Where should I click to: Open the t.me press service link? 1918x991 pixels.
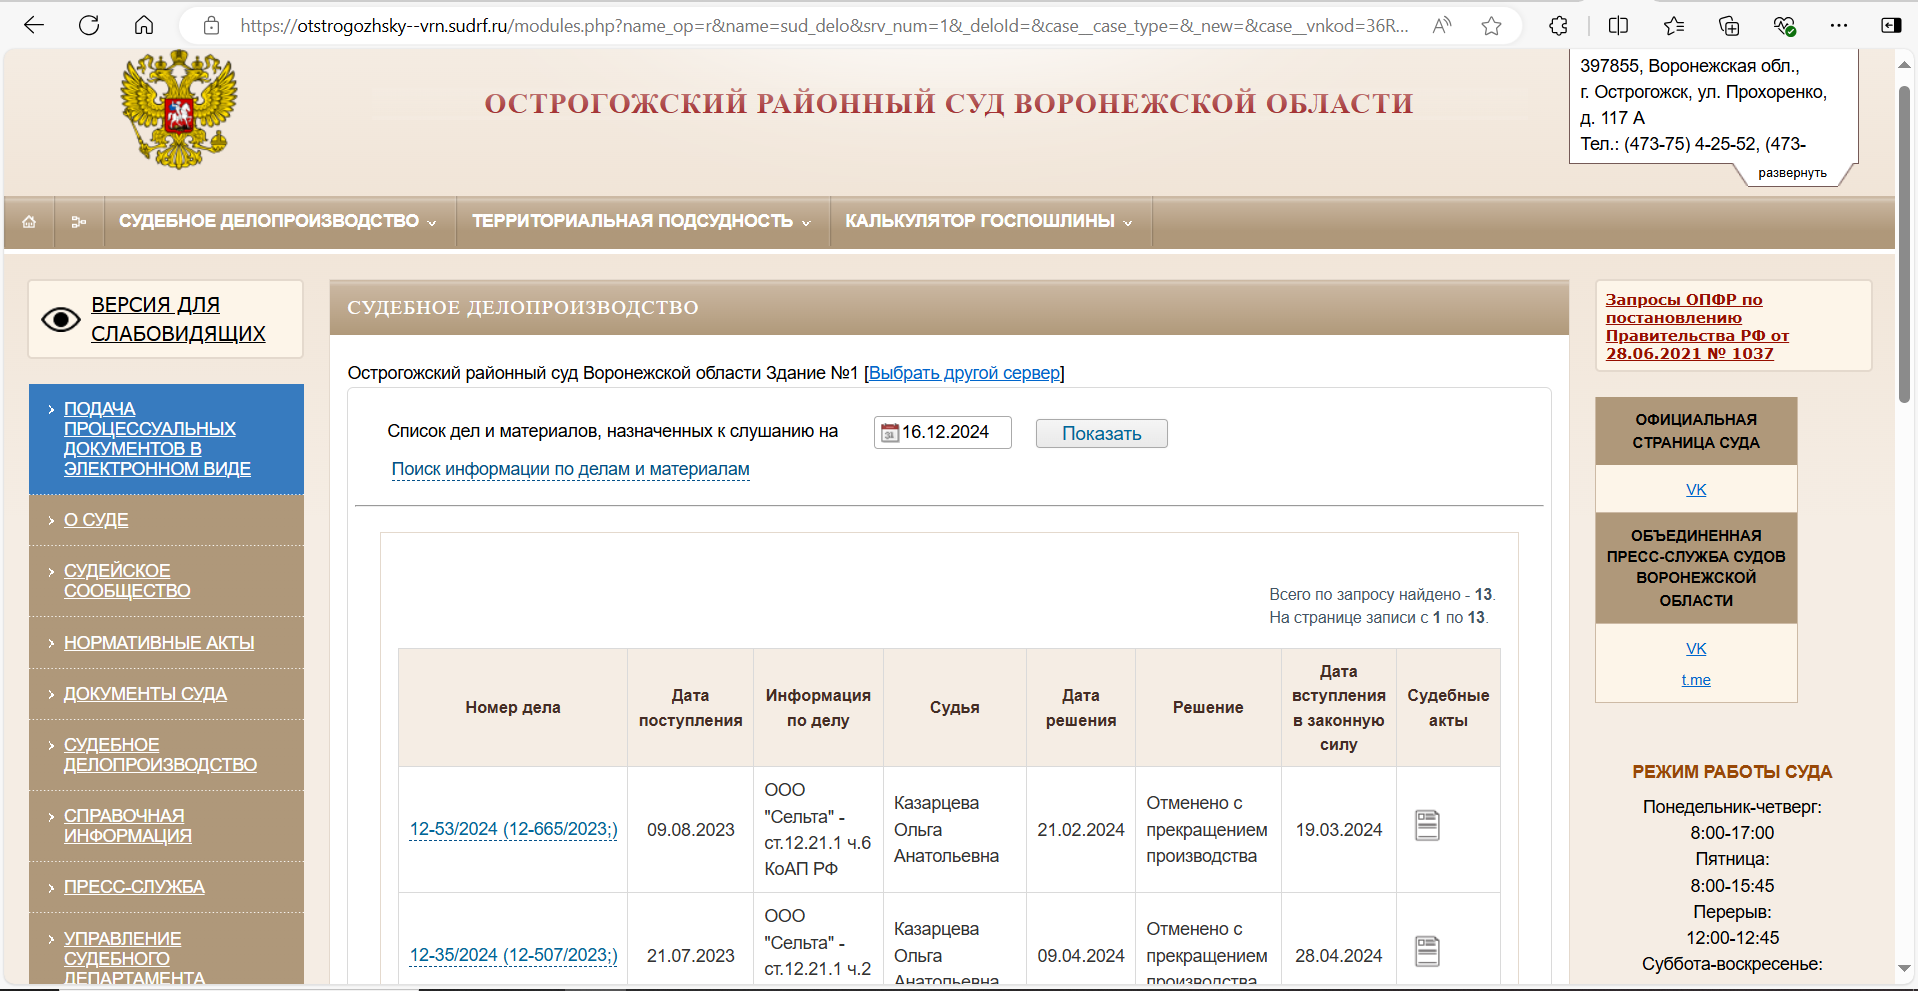click(x=1696, y=680)
